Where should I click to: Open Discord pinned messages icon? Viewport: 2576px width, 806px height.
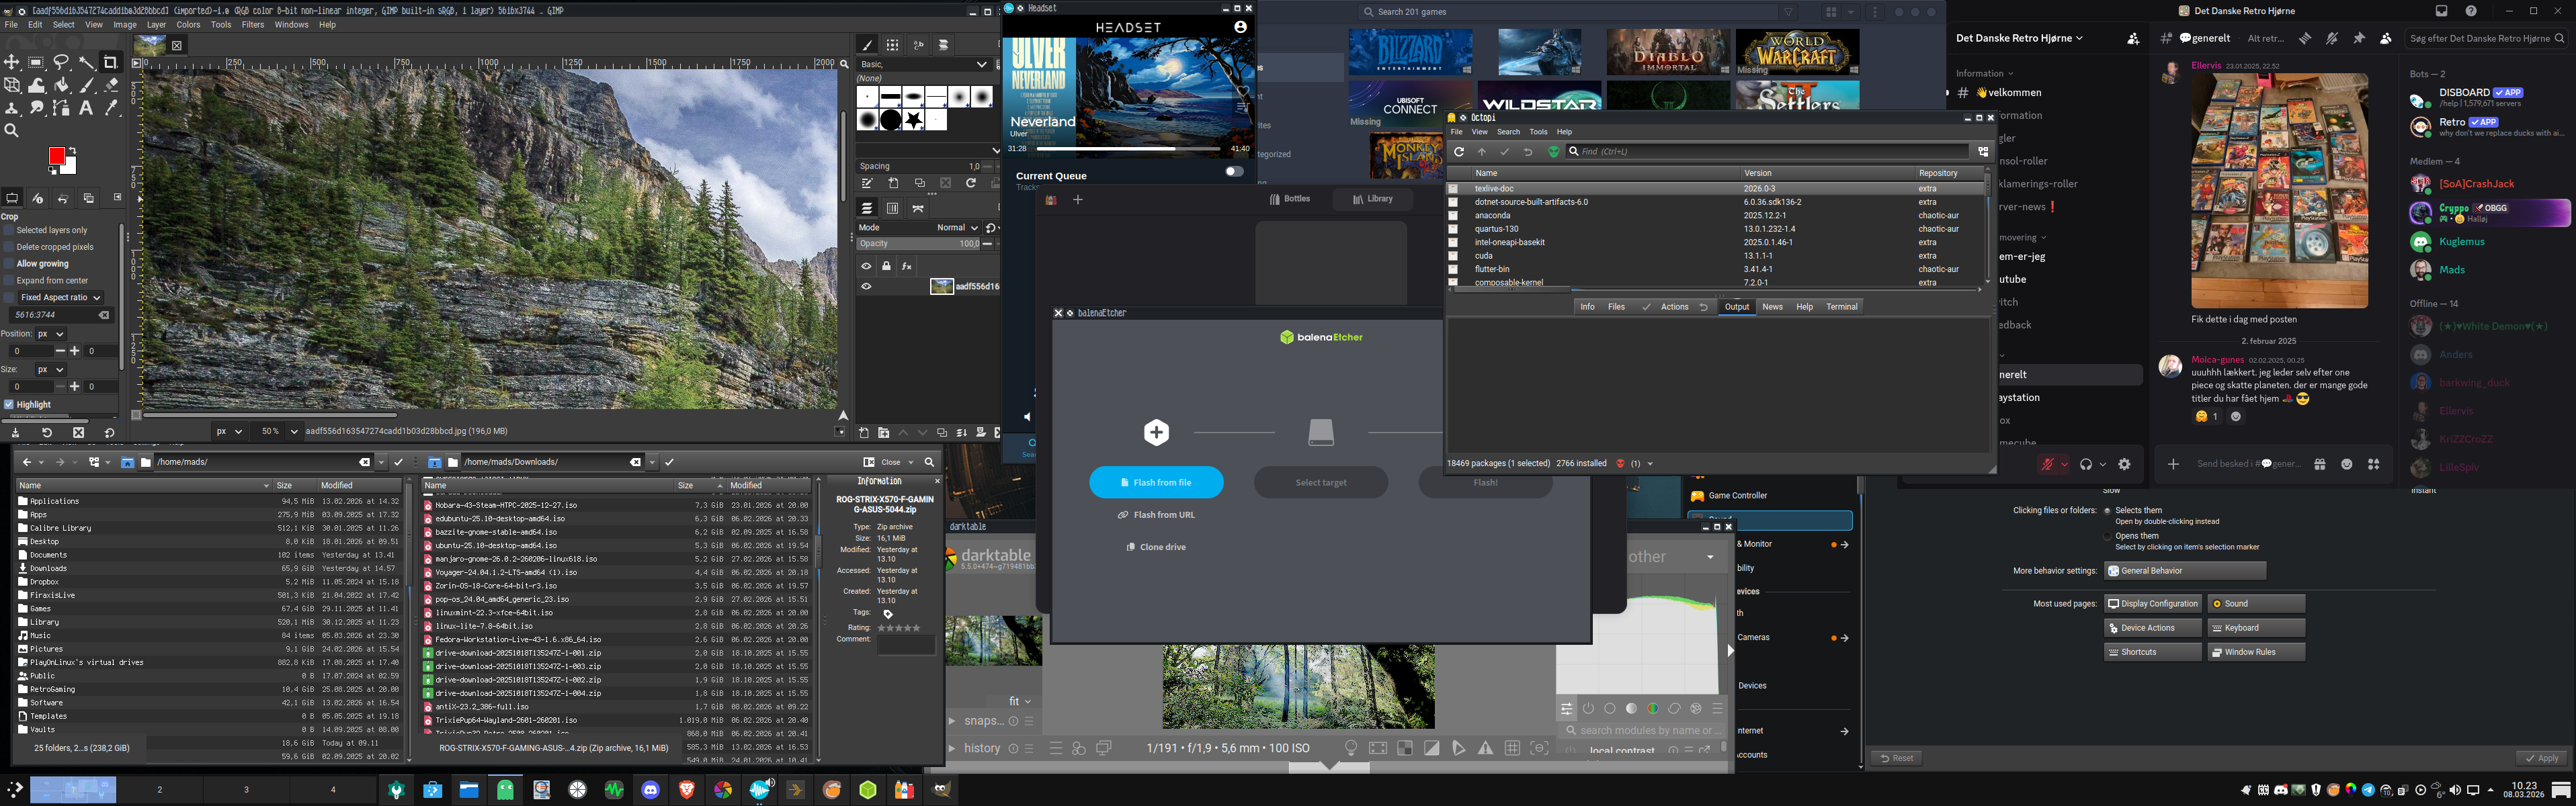point(2359,38)
